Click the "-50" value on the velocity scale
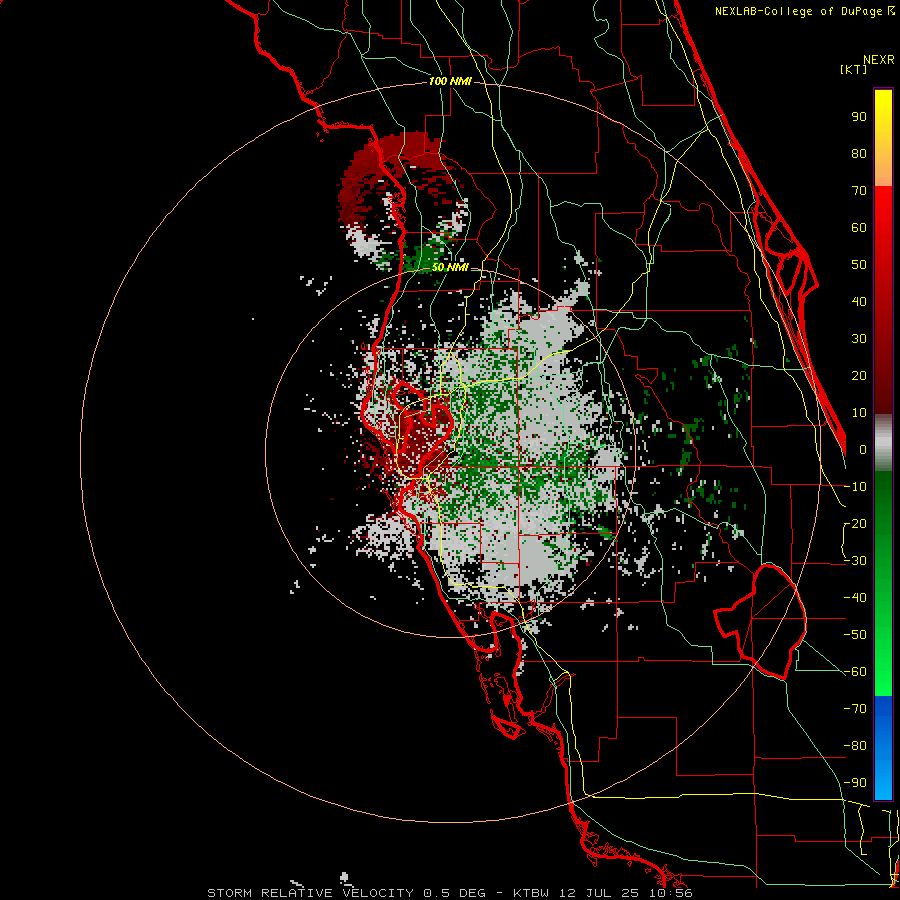900x900 pixels. click(855, 635)
